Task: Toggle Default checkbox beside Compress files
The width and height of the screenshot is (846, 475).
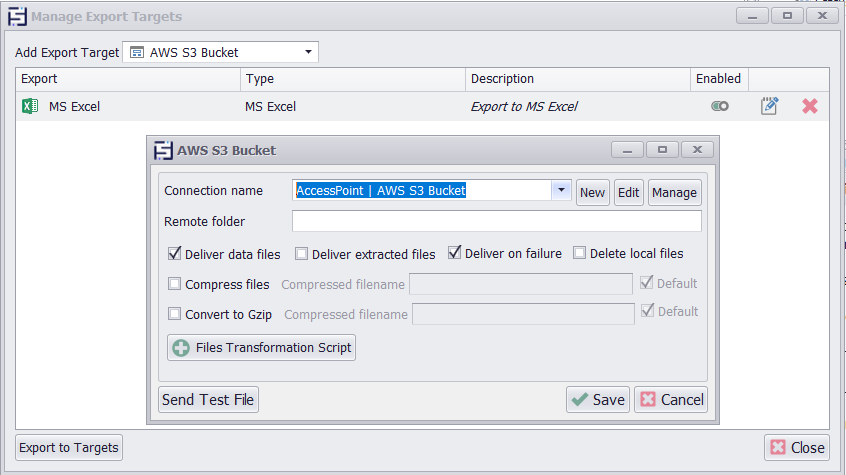Action: [646, 283]
